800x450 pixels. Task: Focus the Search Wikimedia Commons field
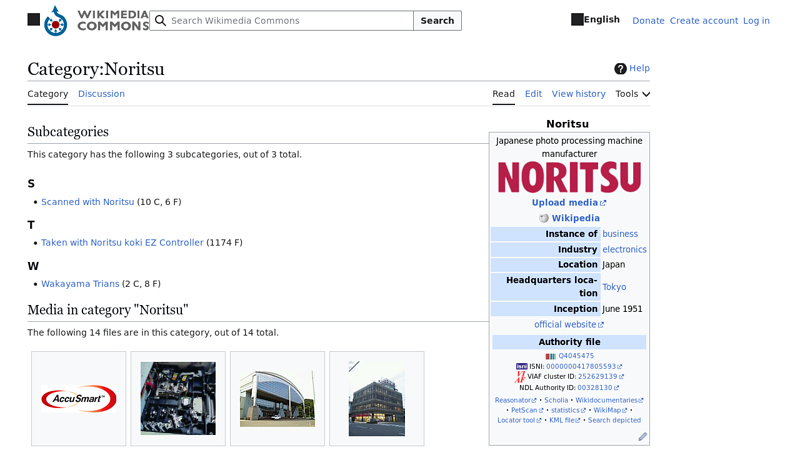[x=282, y=20]
